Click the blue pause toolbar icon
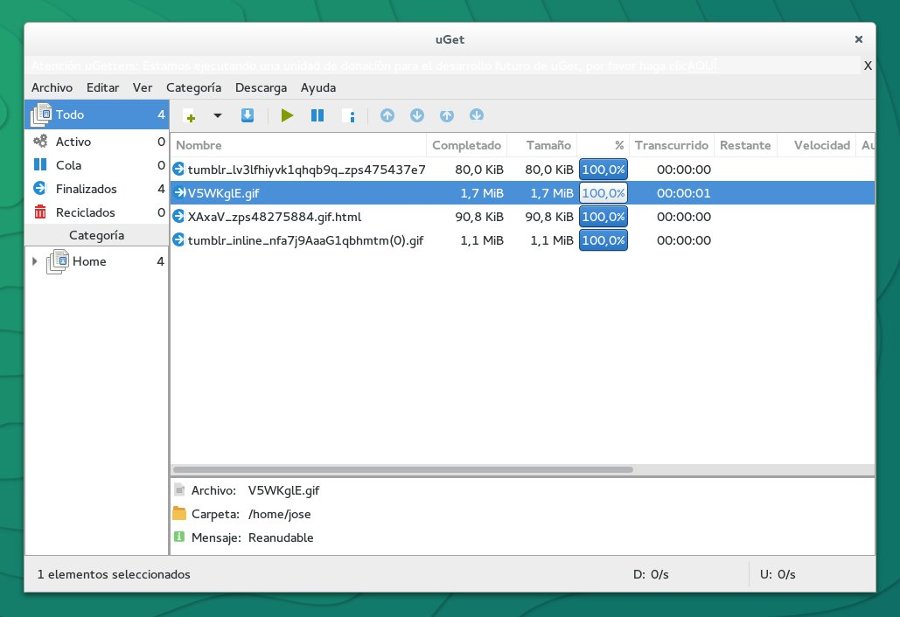 pos(317,116)
